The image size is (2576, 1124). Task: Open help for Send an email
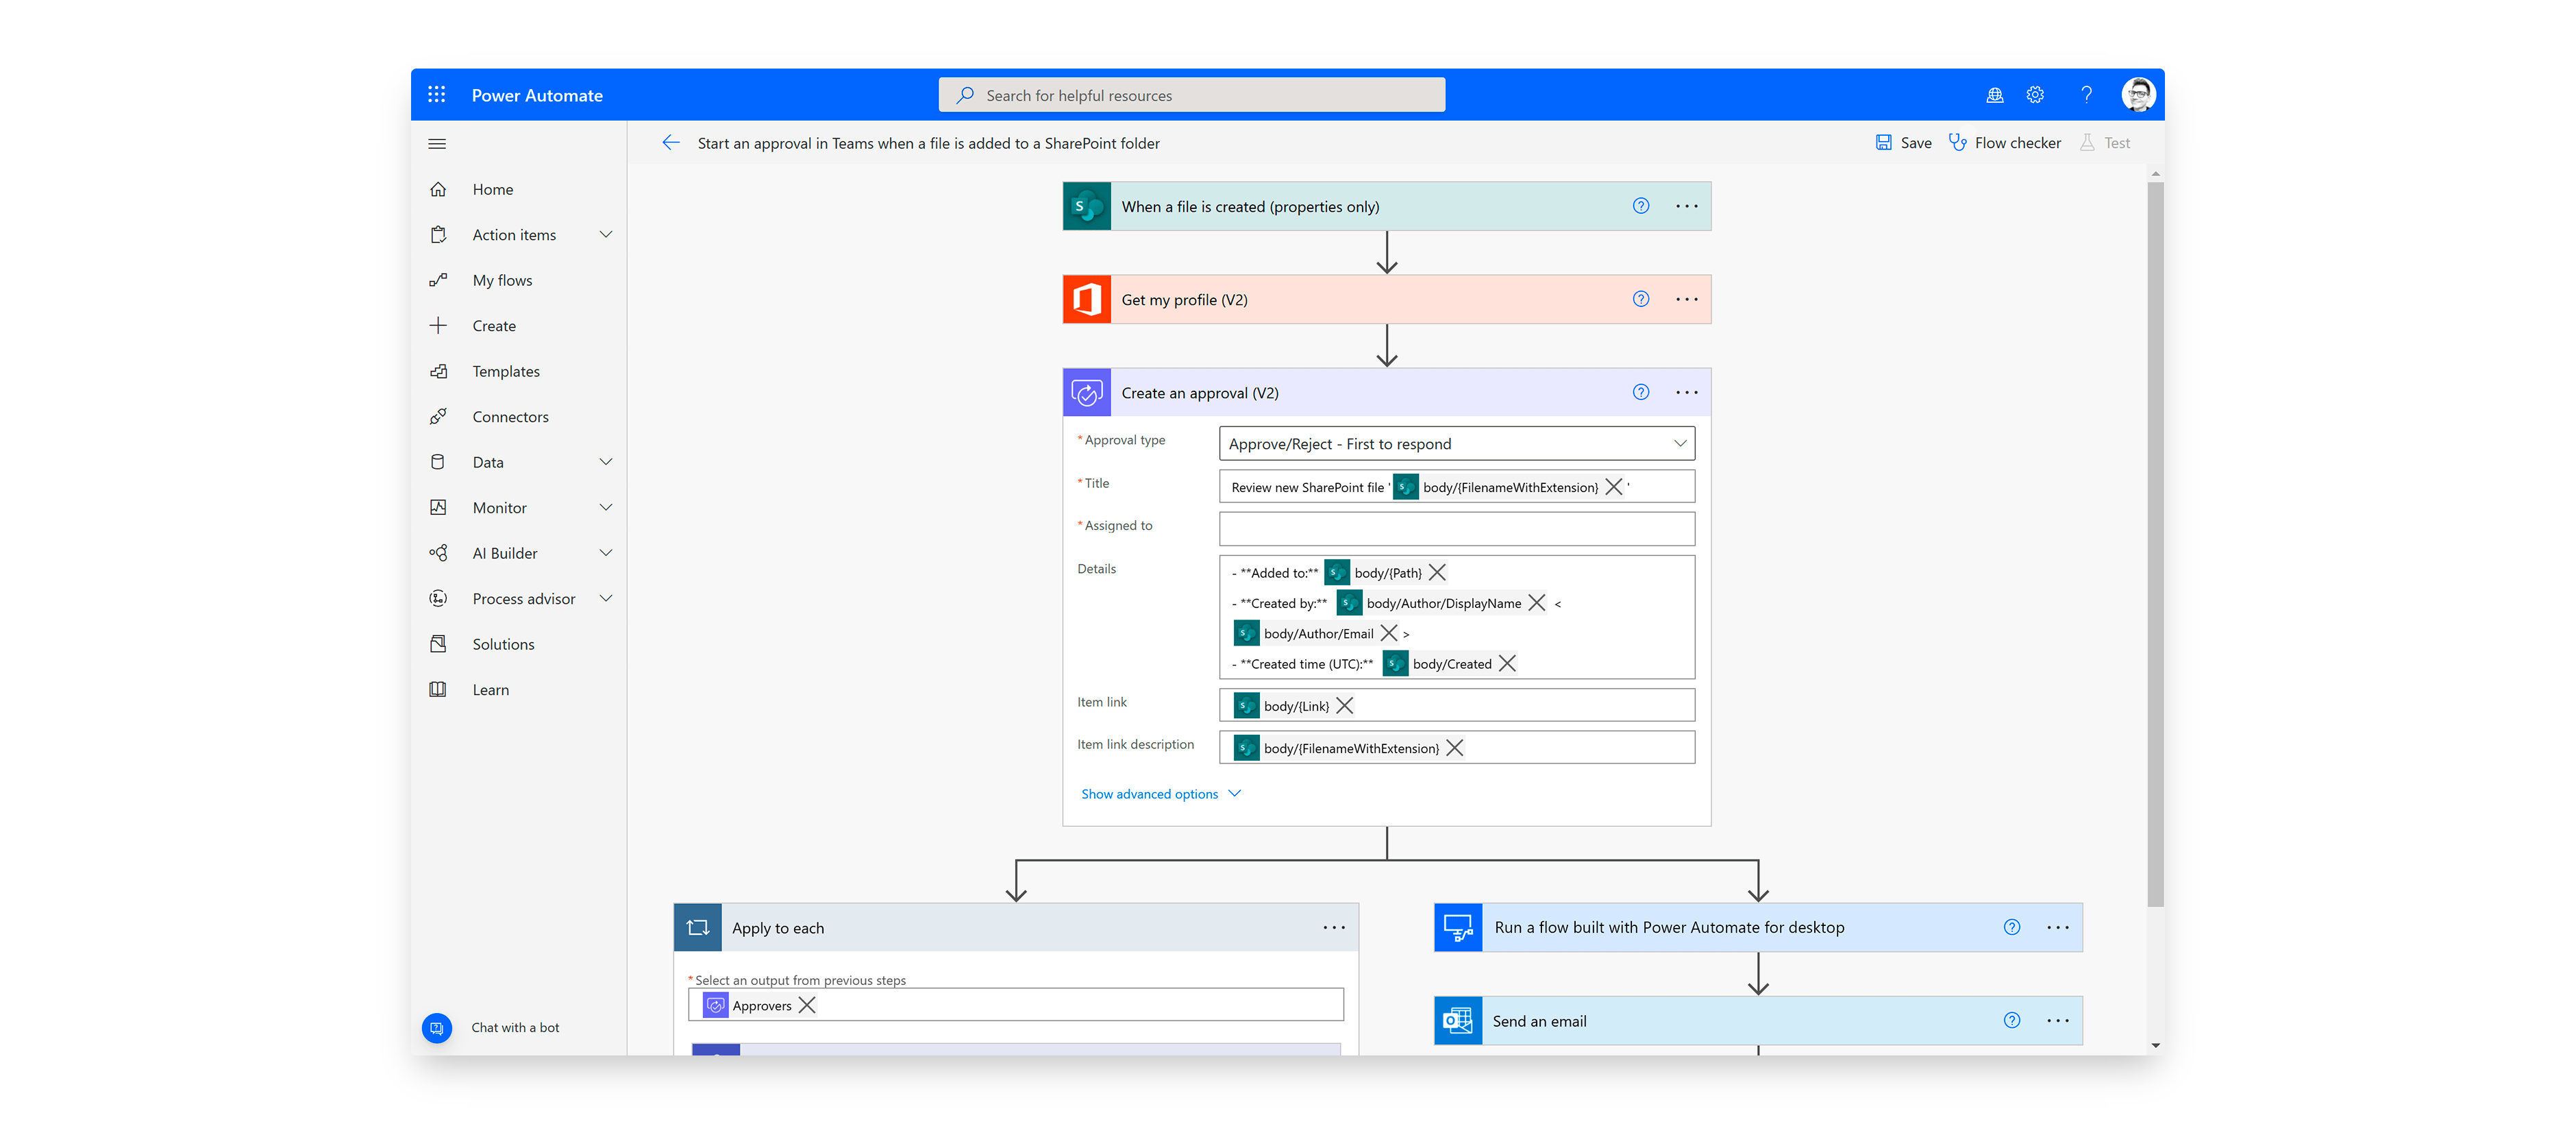2012,1020
